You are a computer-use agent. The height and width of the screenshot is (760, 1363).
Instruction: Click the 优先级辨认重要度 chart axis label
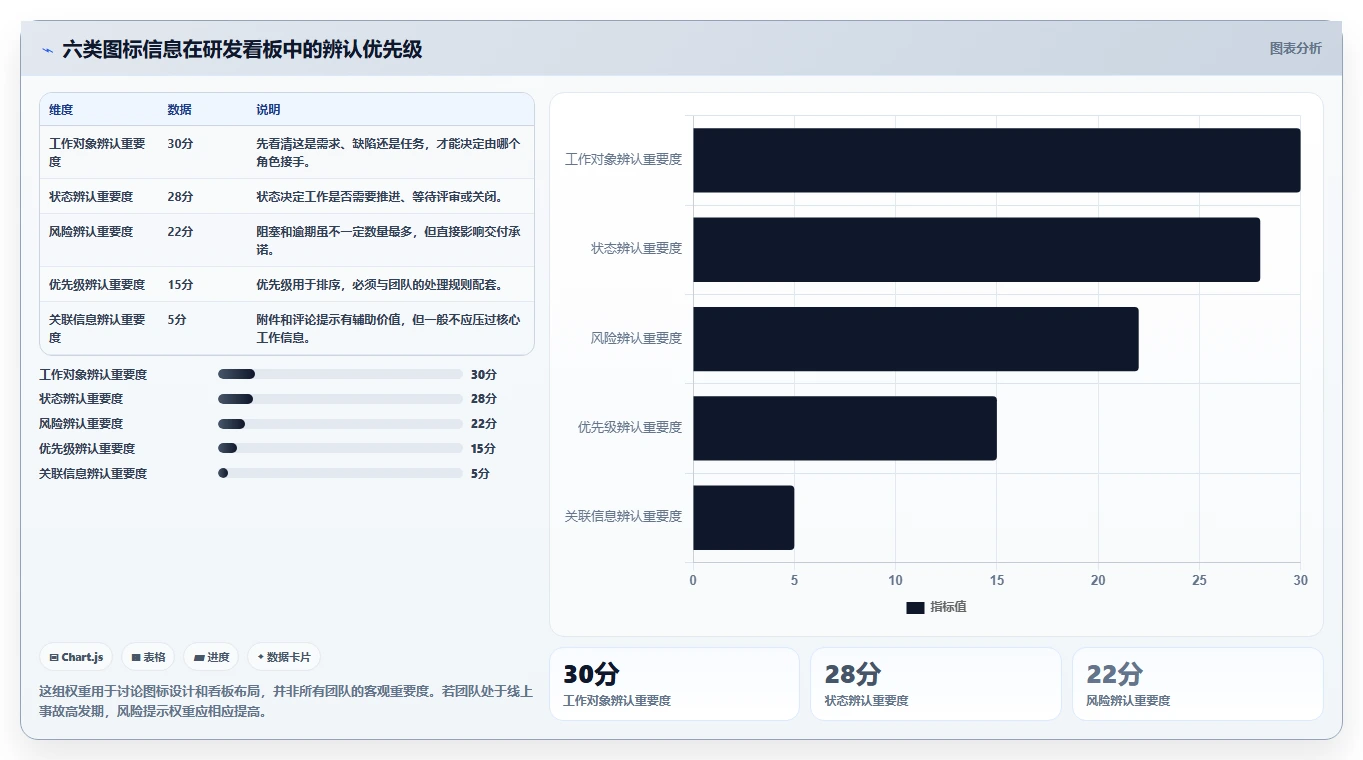click(x=630, y=428)
